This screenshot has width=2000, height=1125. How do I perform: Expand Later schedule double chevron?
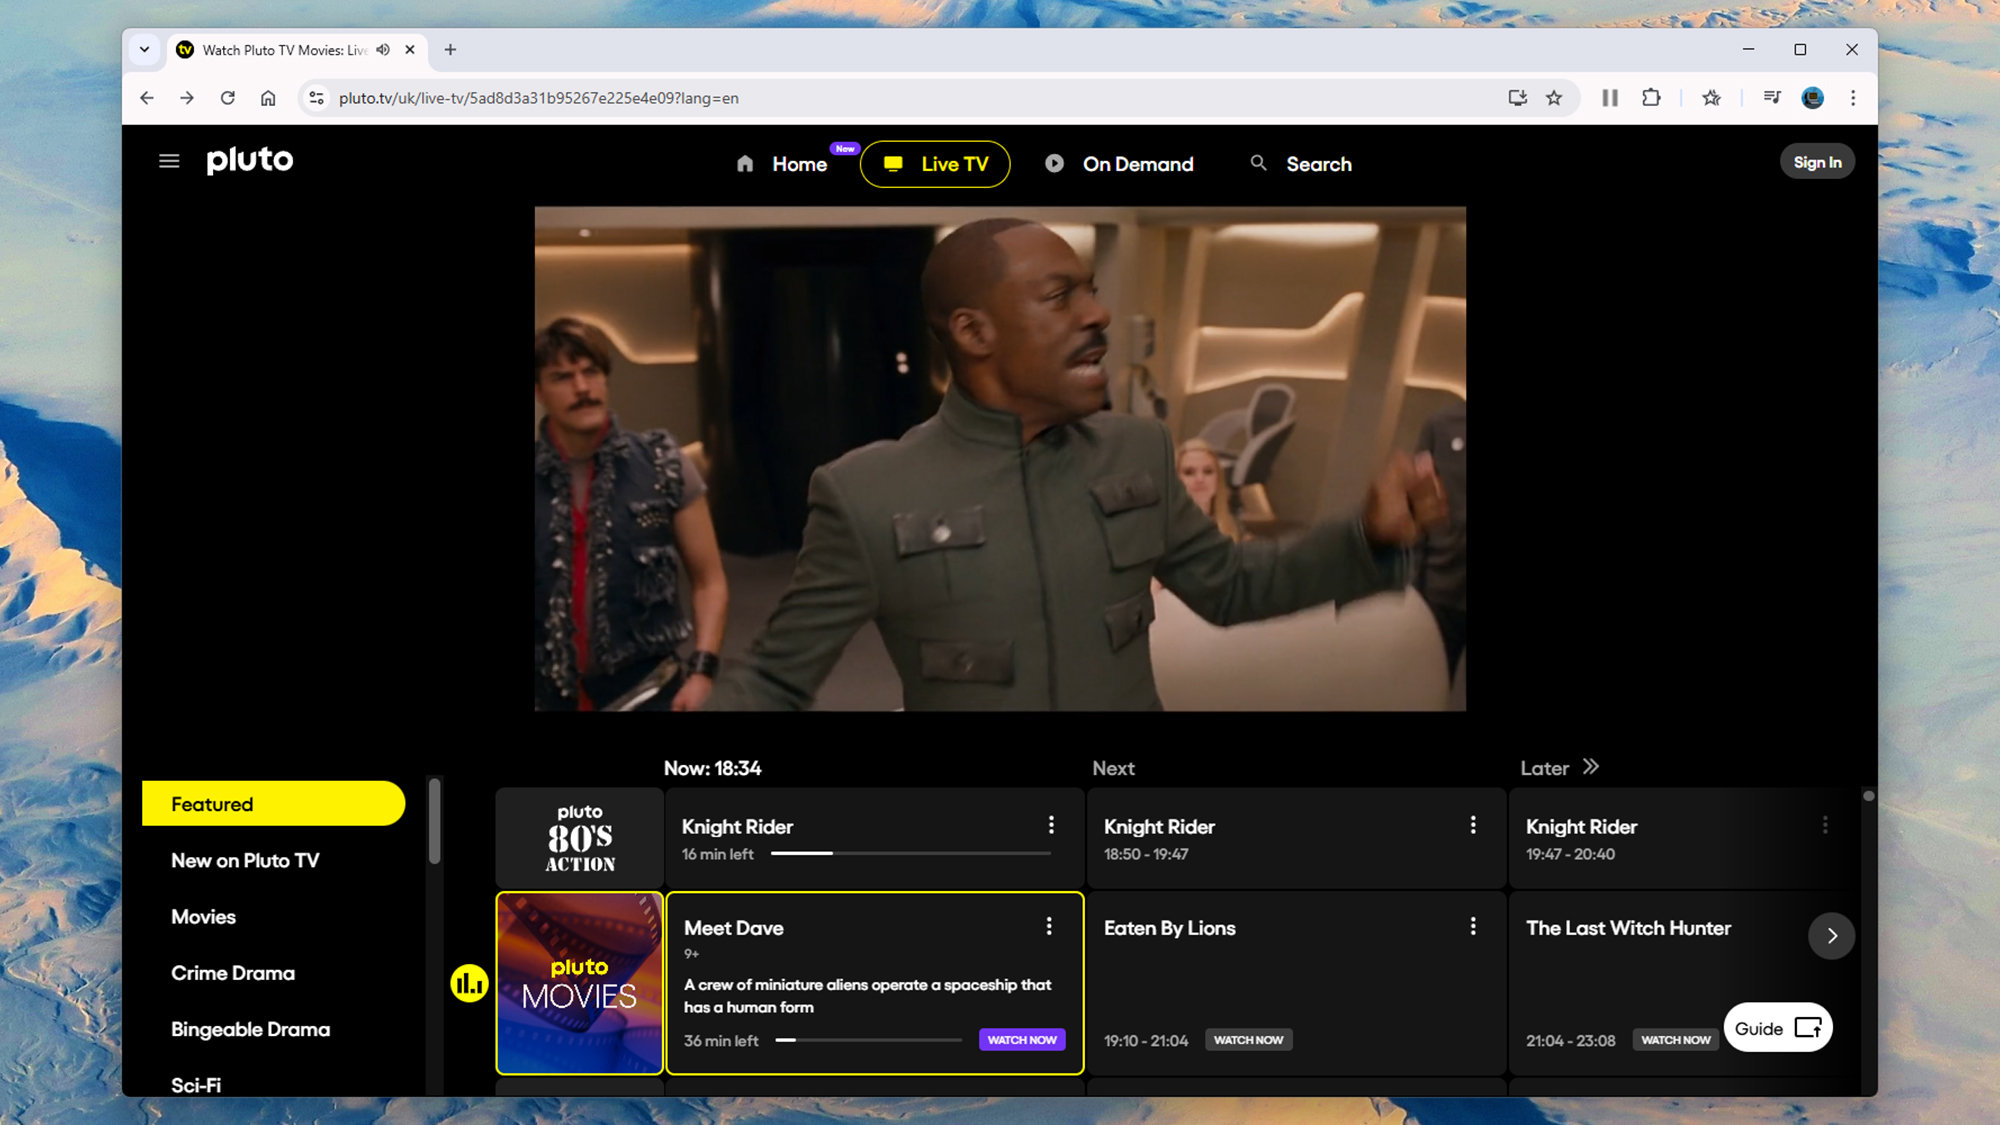pos(1591,767)
